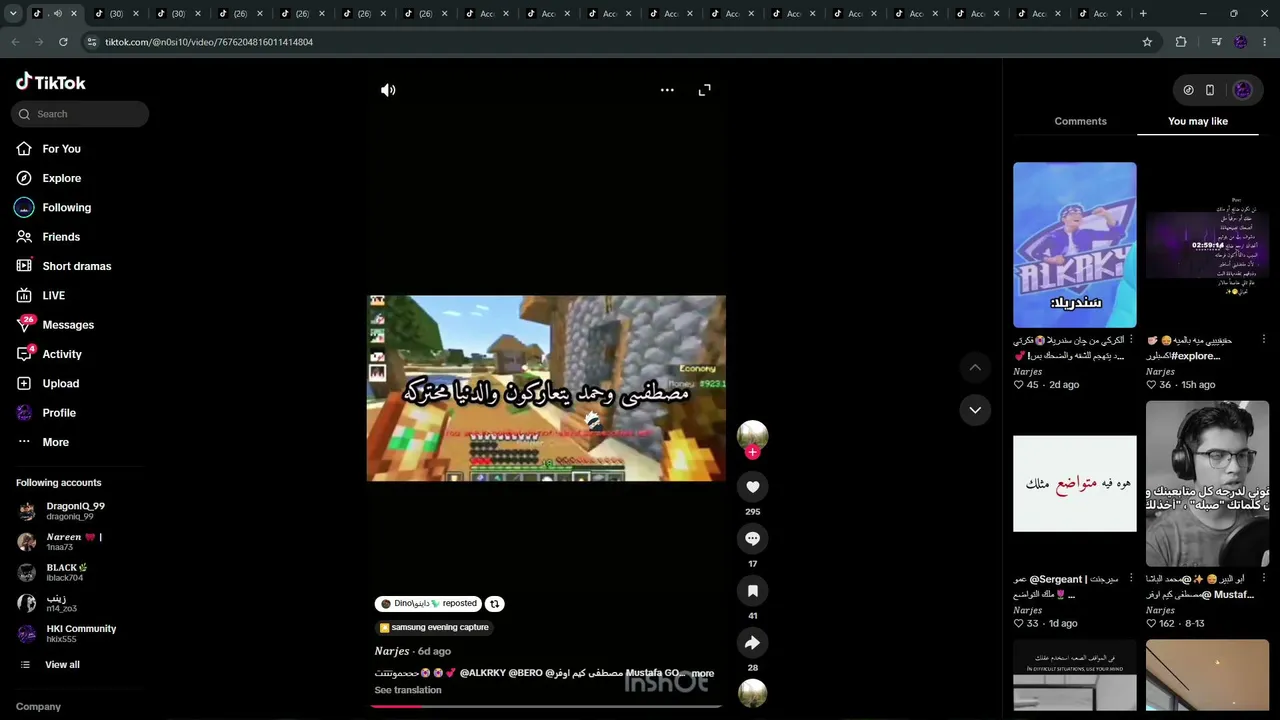
Task: Bookmark this page with the star icon
Action: [1147, 42]
